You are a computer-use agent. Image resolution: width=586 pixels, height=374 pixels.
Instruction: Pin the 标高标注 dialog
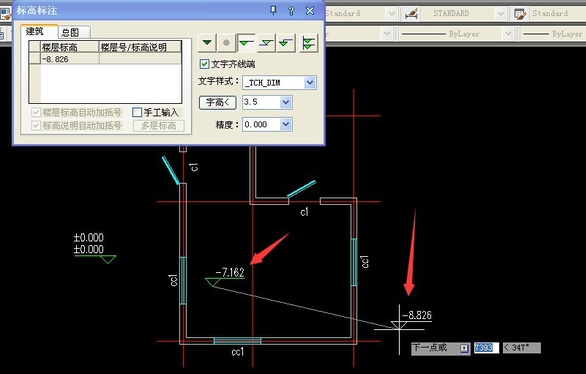click(x=274, y=10)
